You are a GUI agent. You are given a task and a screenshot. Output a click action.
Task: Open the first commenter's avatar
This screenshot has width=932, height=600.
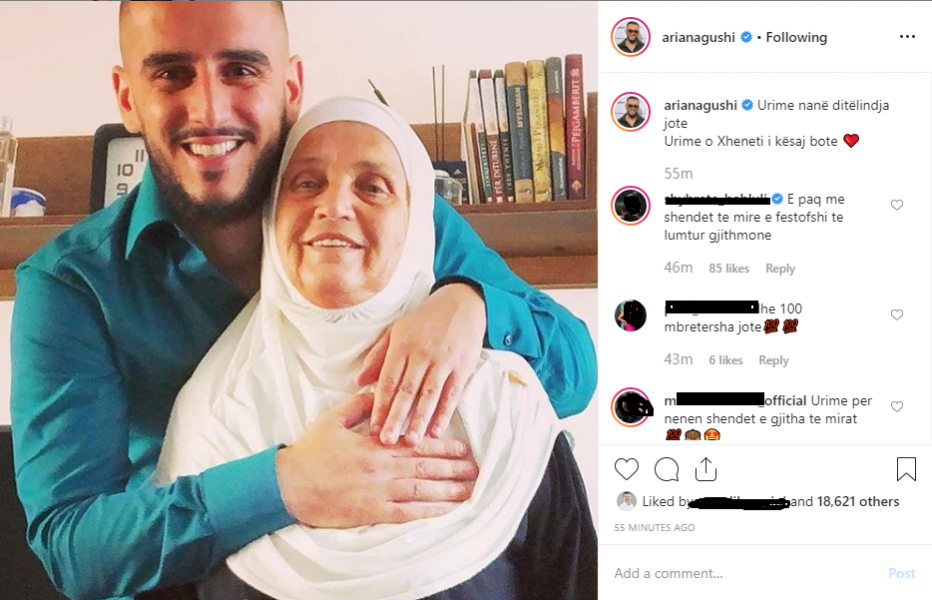(631, 205)
